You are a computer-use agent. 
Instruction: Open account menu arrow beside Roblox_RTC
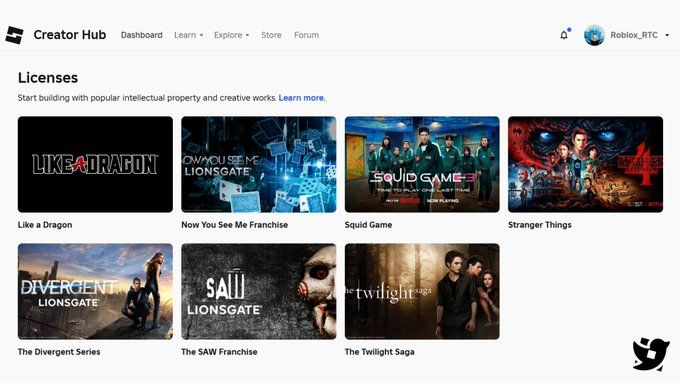pos(667,35)
